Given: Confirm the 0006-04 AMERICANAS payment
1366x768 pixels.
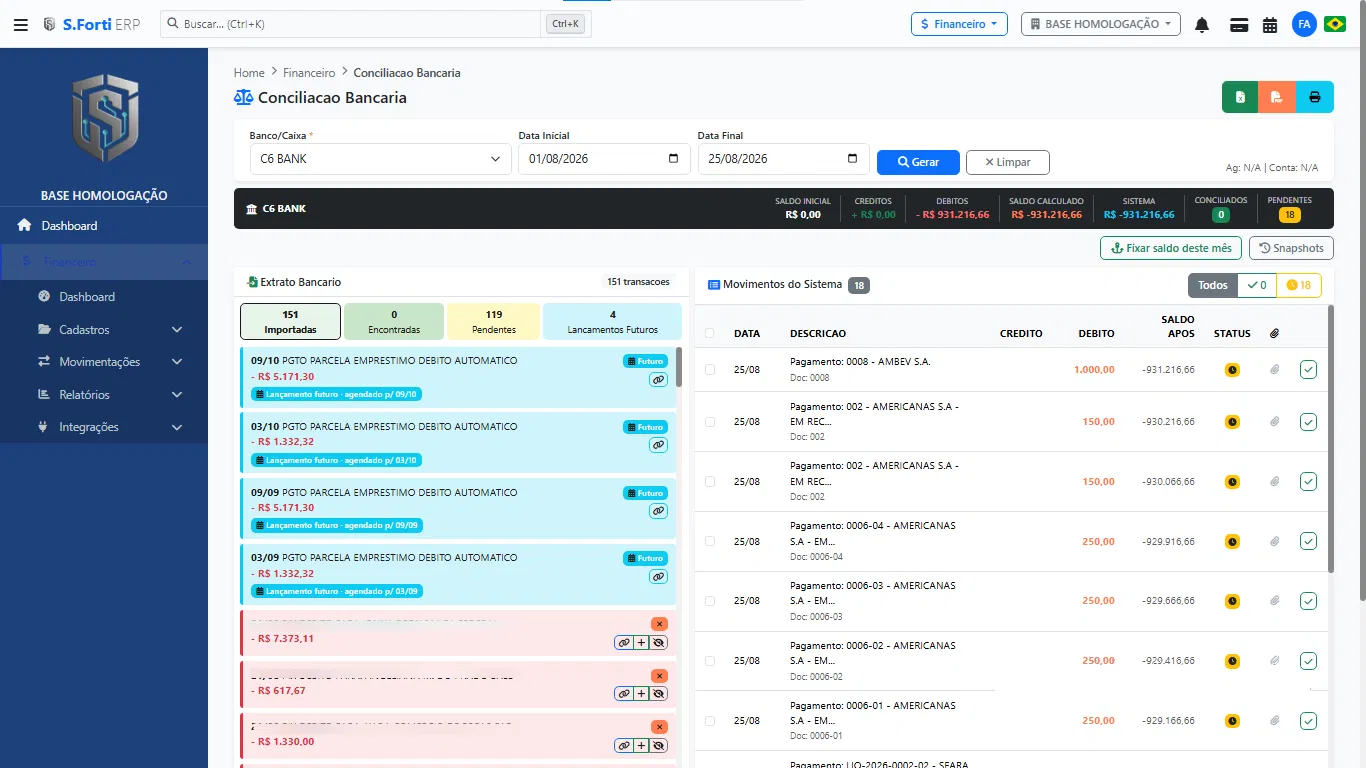Looking at the screenshot, I should tap(1309, 541).
